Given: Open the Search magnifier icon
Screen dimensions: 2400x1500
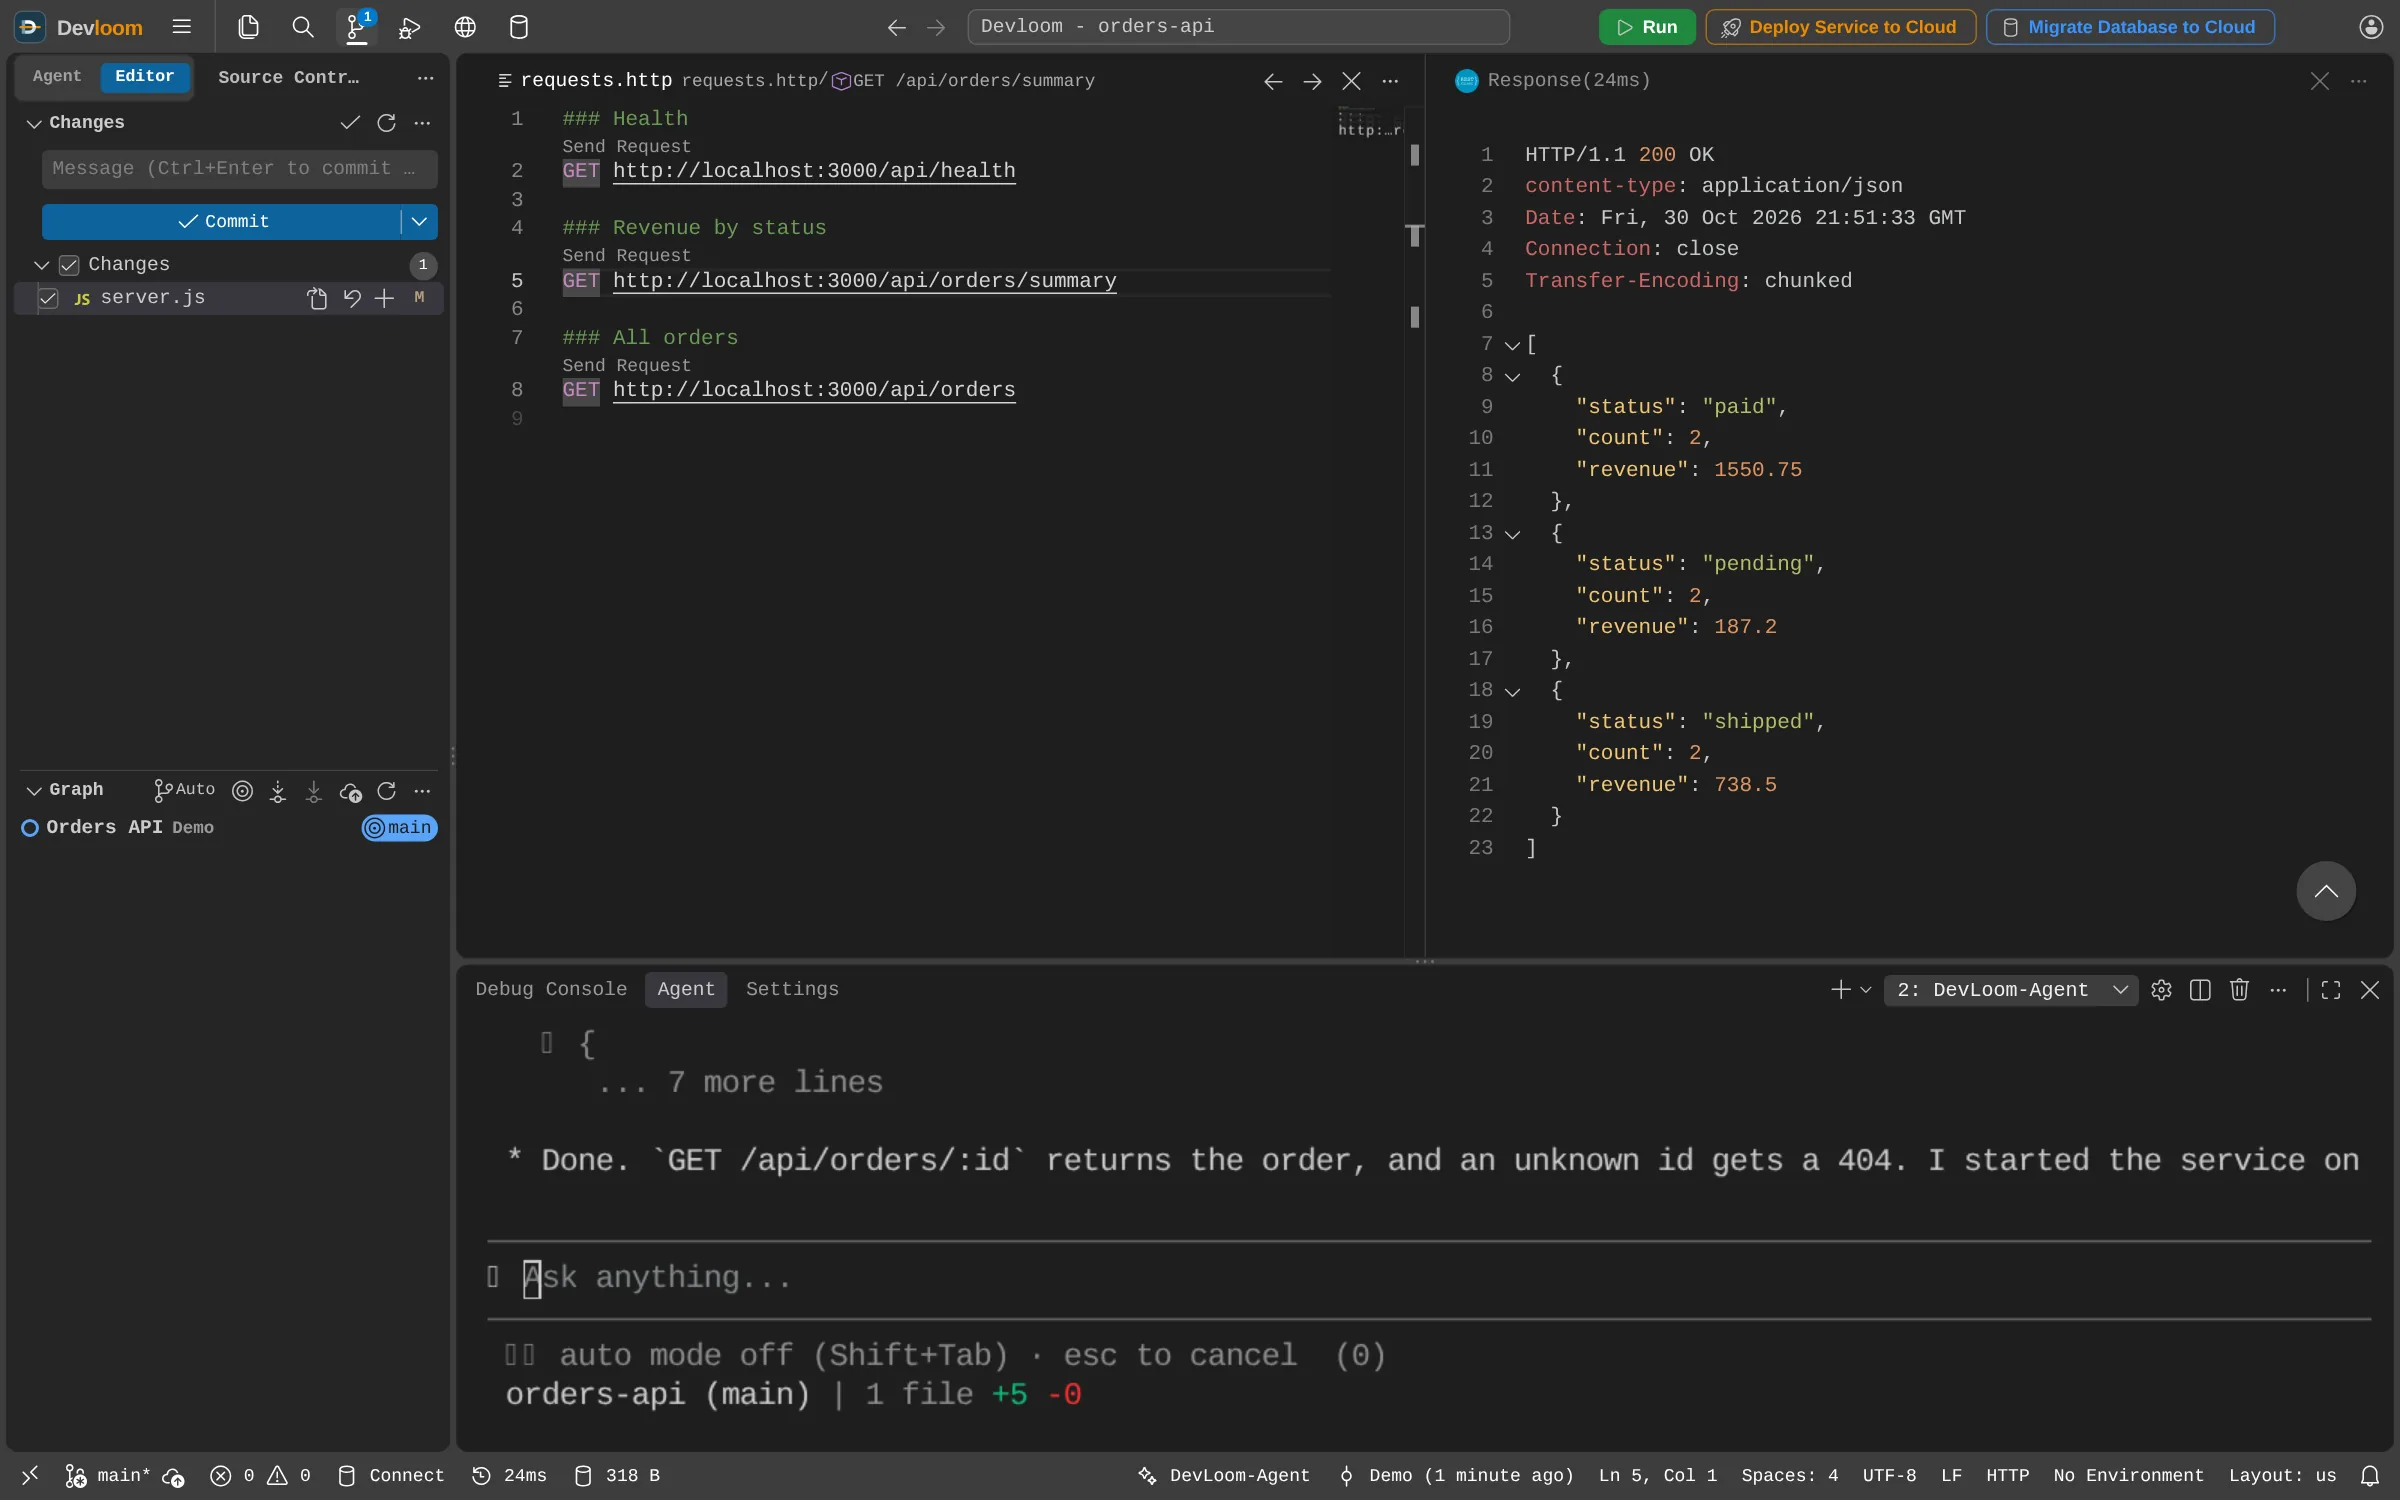Looking at the screenshot, I should pyautogui.click(x=302, y=27).
